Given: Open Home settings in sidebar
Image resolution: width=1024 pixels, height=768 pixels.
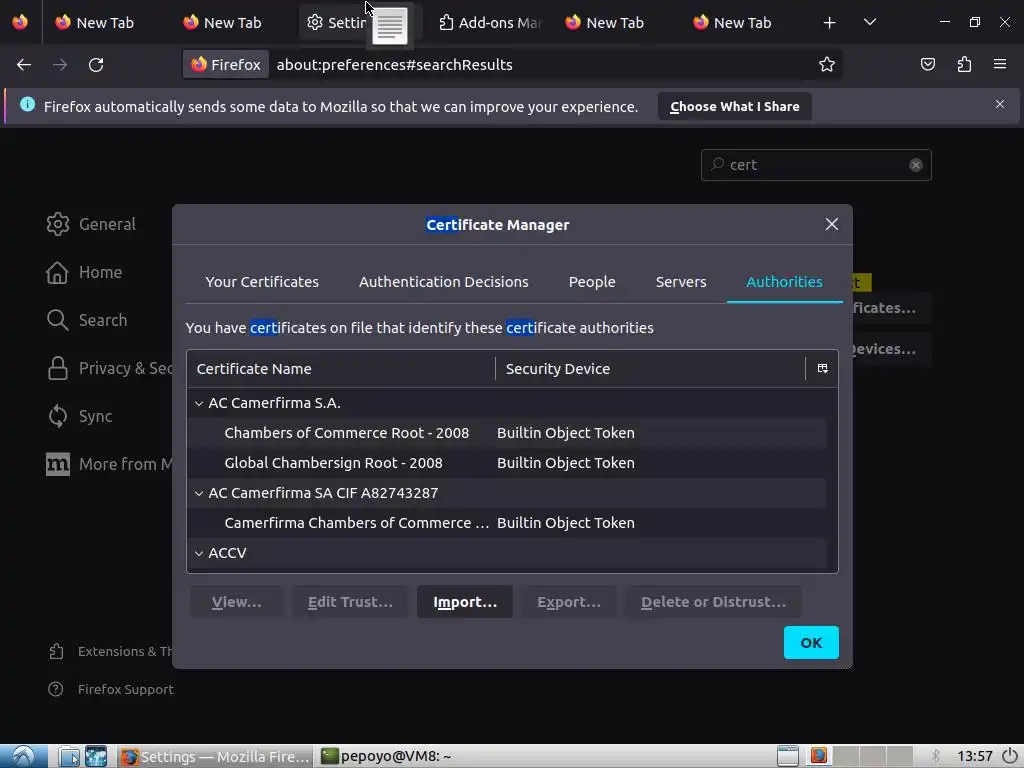Looking at the screenshot, I should click(85, 272).
